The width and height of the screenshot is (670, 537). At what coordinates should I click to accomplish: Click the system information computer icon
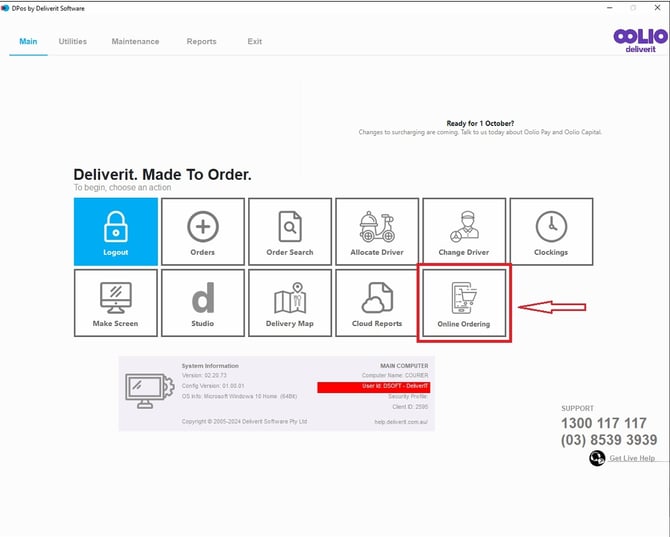click(x=150, y=391)
